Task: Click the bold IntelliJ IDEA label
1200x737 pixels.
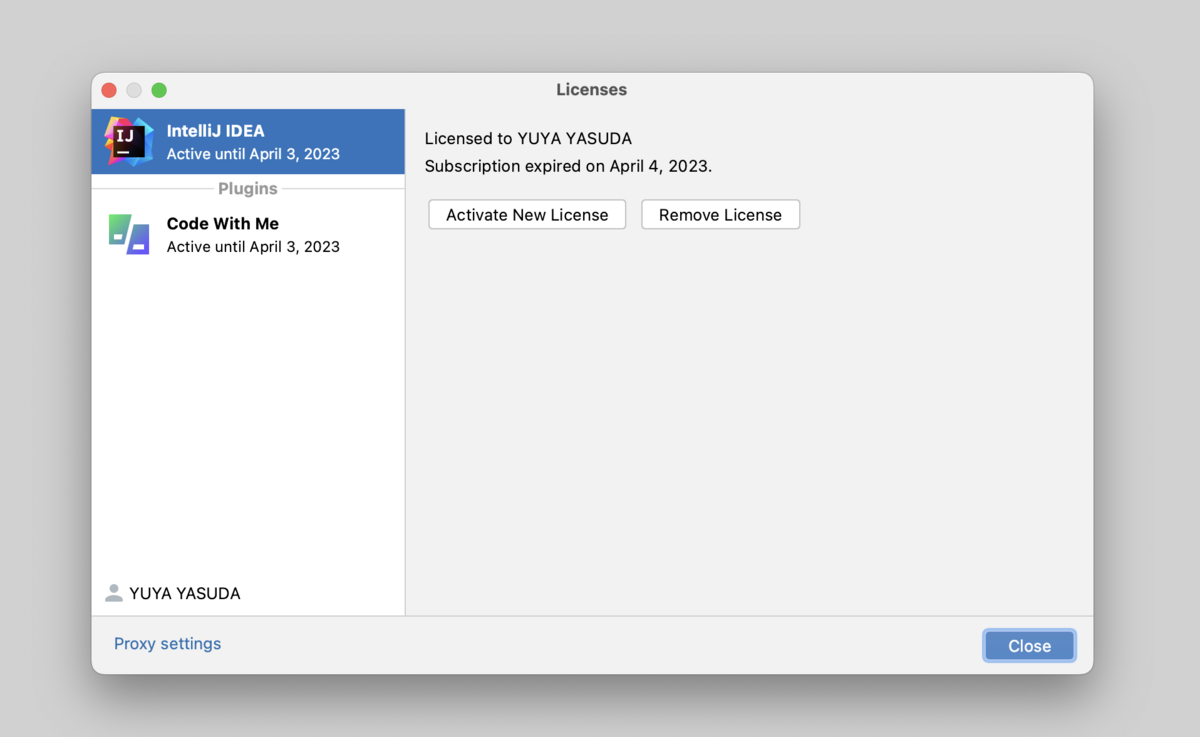Action: [214, 130]
